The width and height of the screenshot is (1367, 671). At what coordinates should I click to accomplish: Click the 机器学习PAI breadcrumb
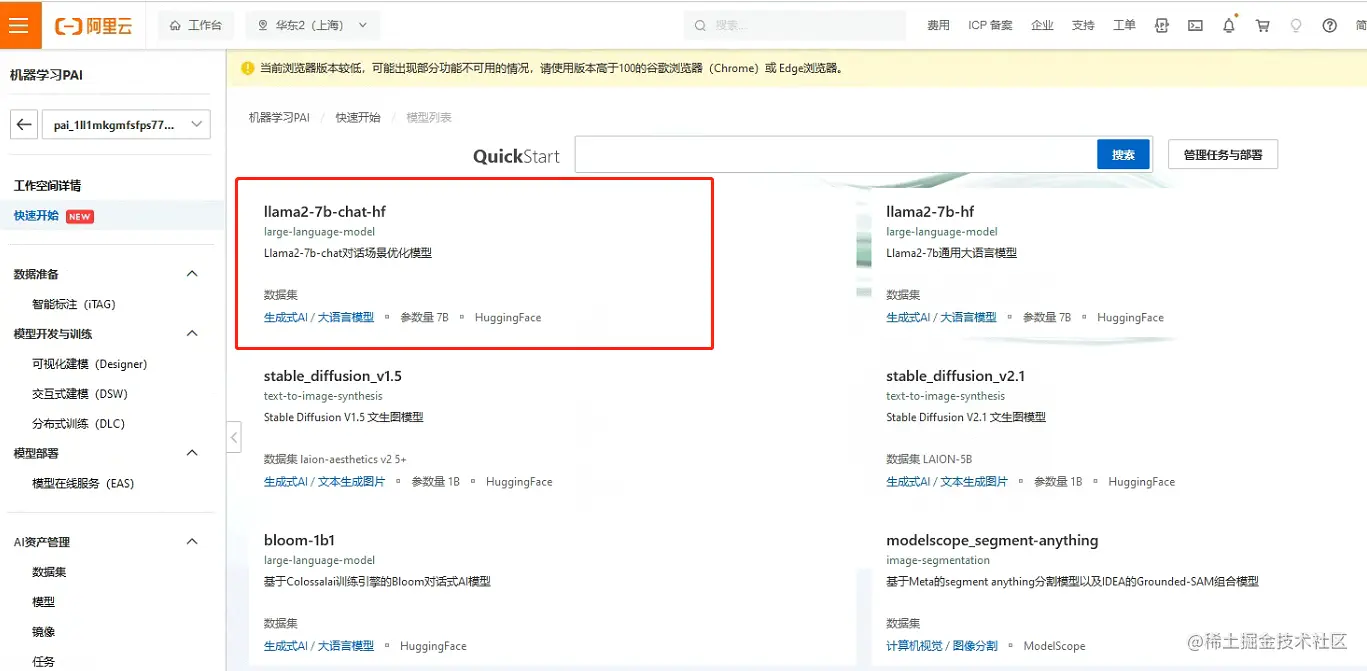(x=279, y=118)
